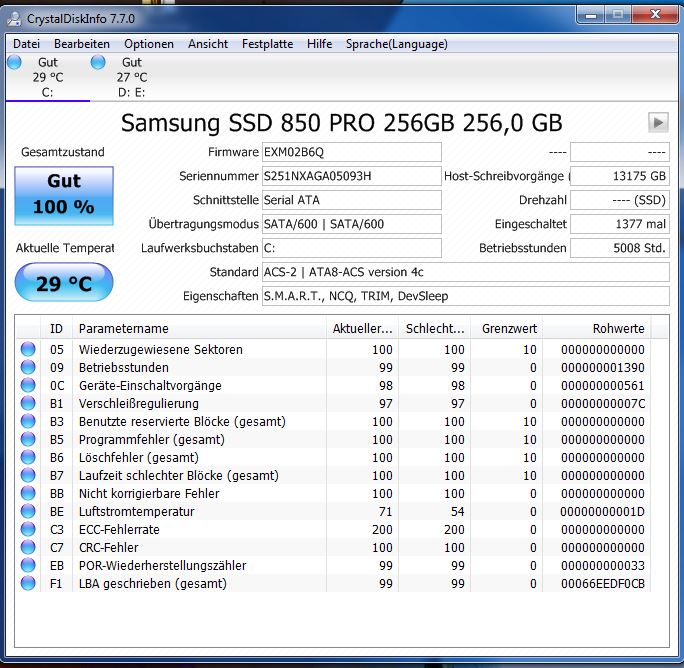Select the Verschleißregulierung parameter name

139,404
